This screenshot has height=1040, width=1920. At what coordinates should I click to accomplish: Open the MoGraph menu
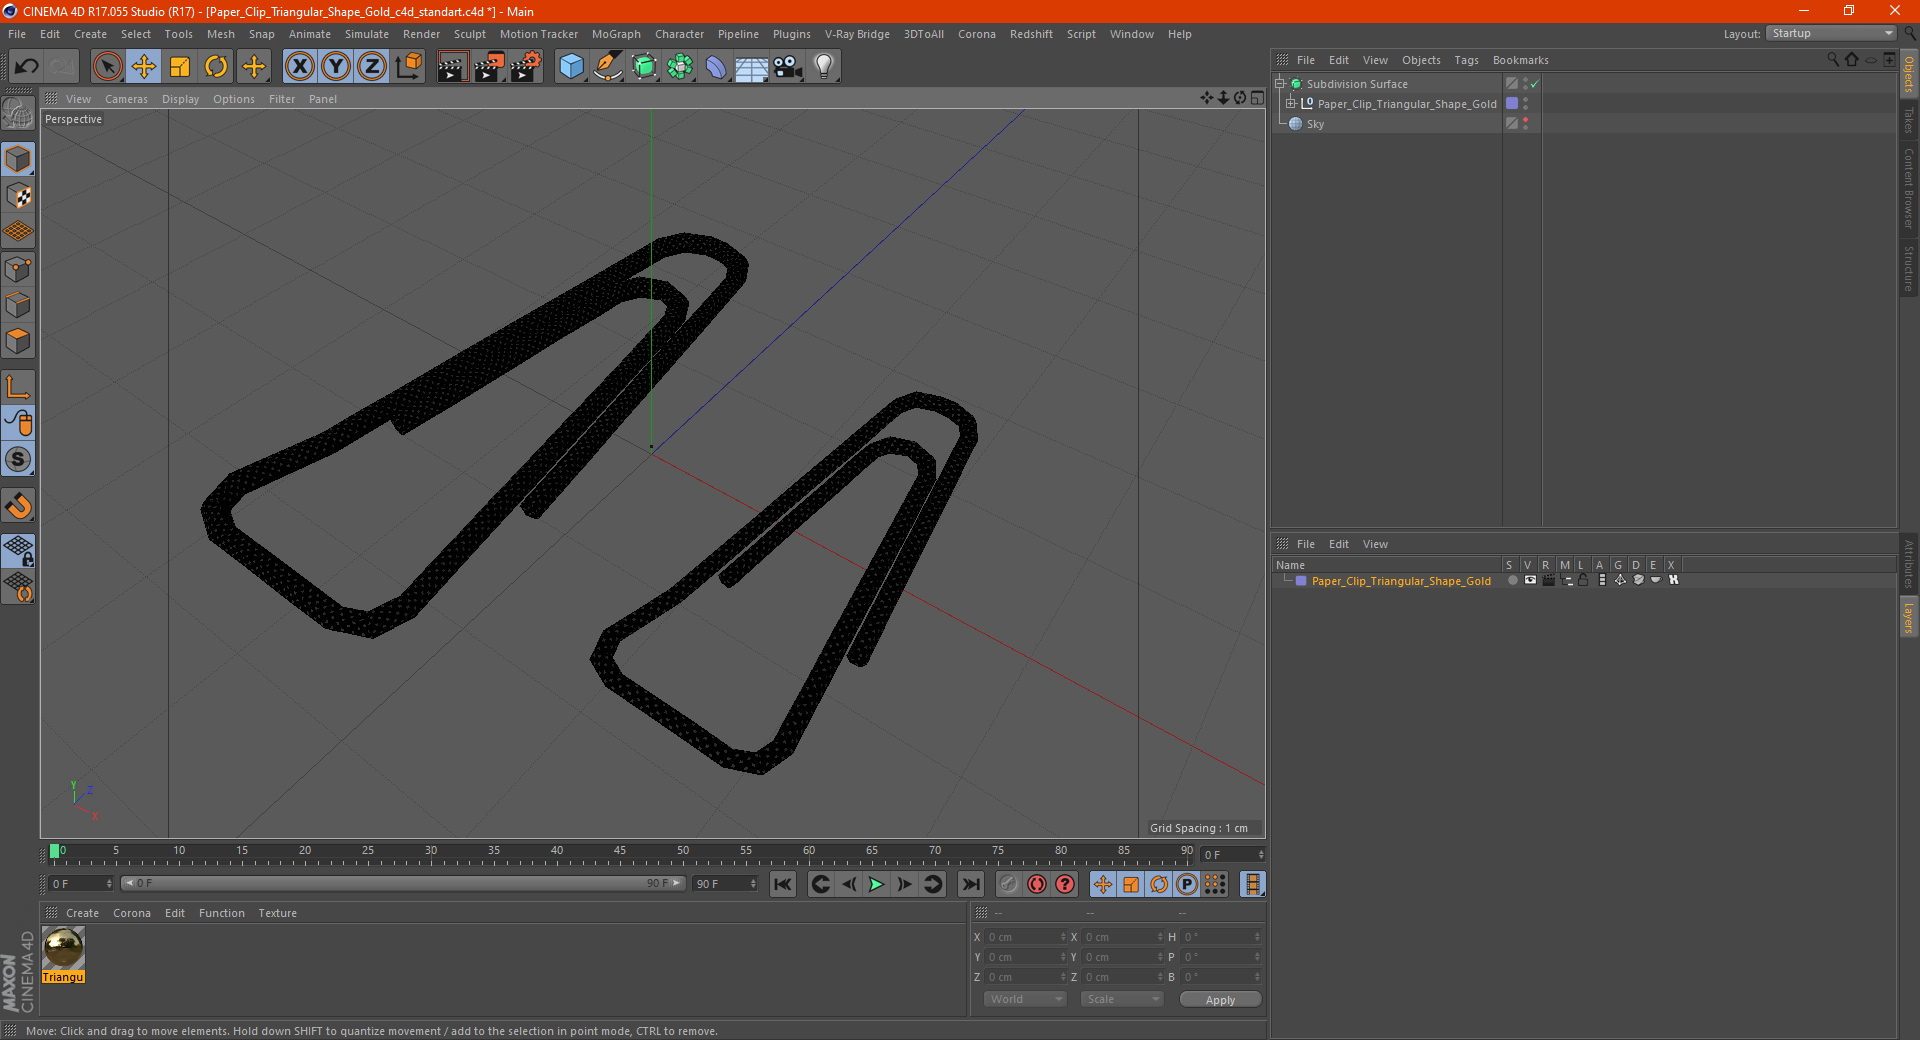(x=616, y=34)
